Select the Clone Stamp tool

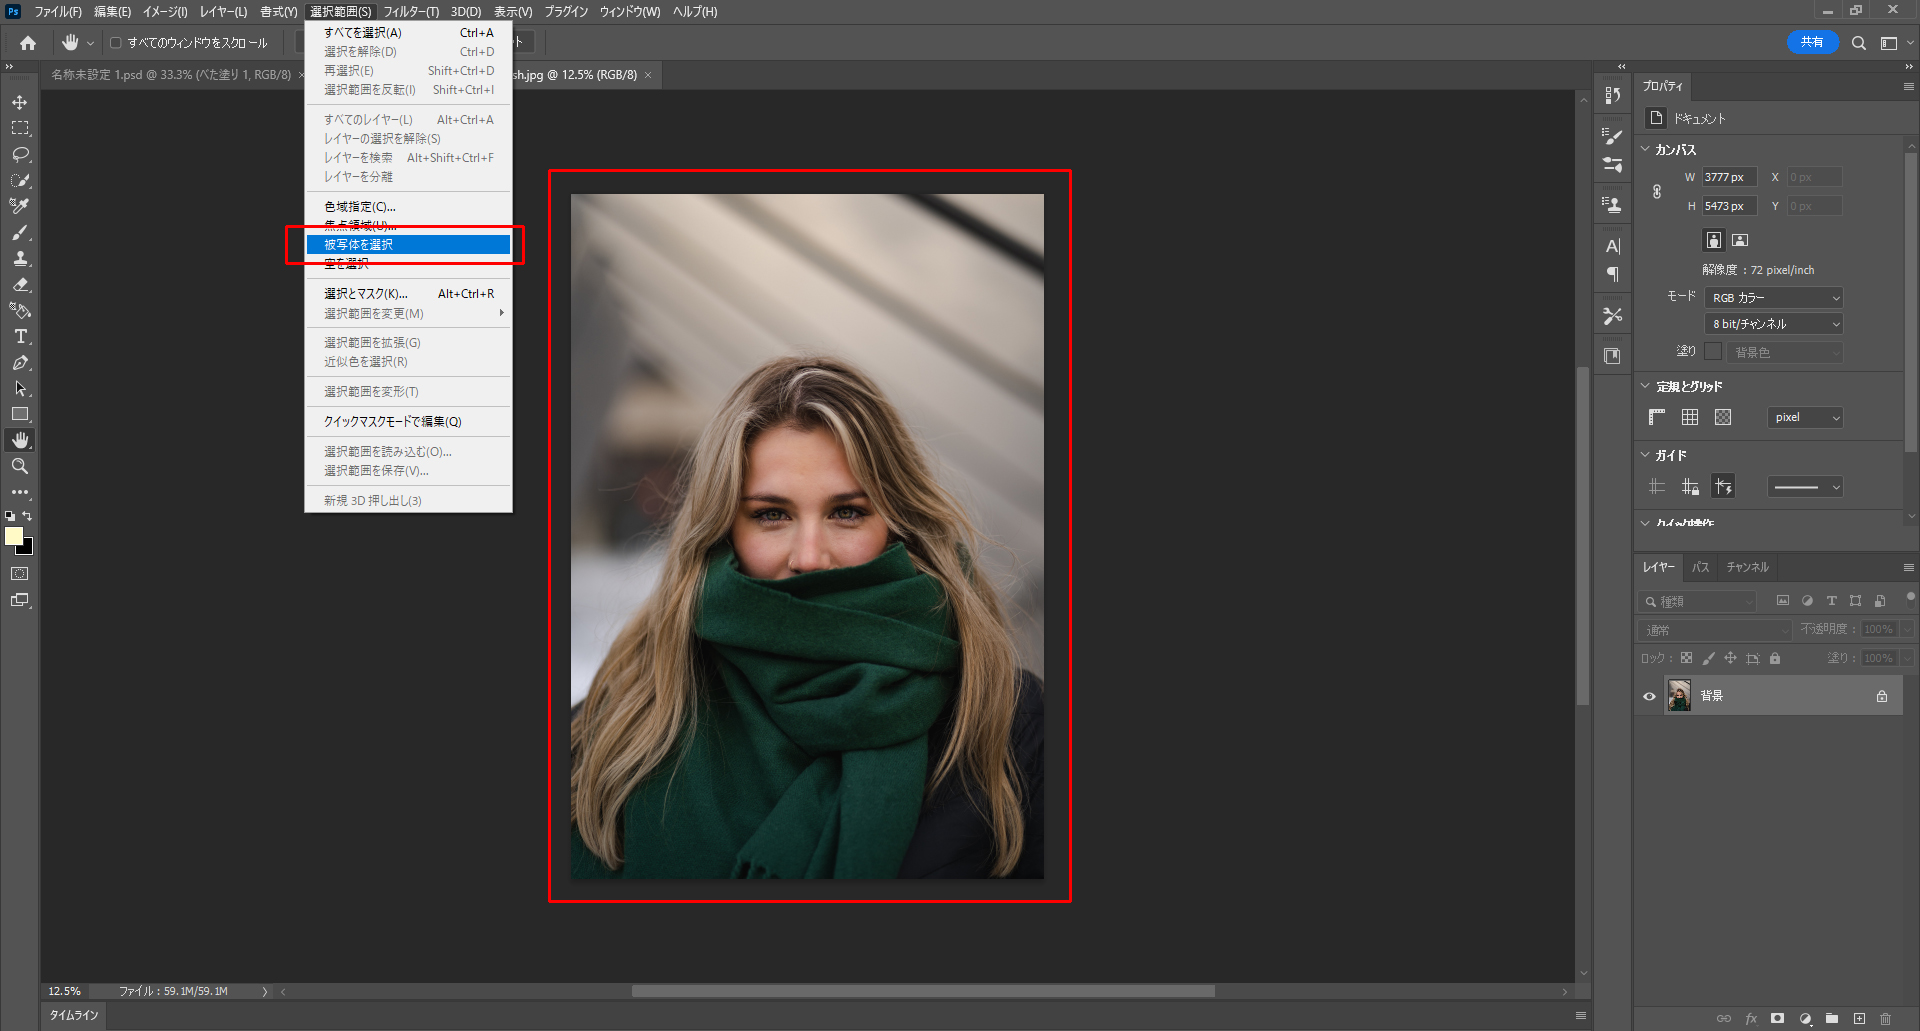20,259
